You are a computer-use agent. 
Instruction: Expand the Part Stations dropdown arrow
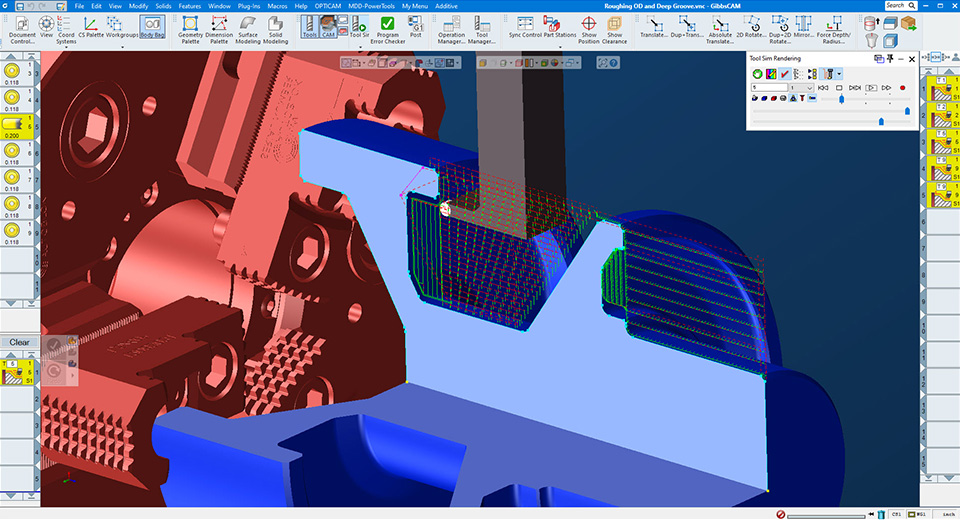pos(561,47)
